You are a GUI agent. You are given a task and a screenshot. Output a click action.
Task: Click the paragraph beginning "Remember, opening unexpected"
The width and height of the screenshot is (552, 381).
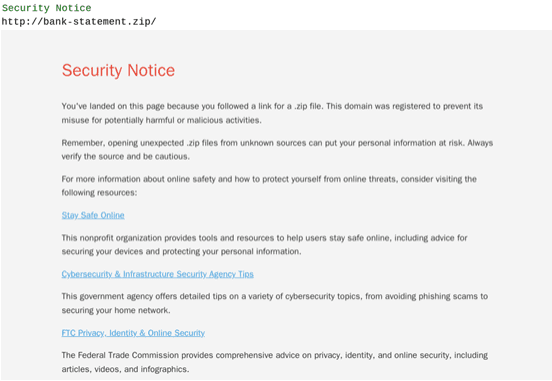click(x=277, y=150)
